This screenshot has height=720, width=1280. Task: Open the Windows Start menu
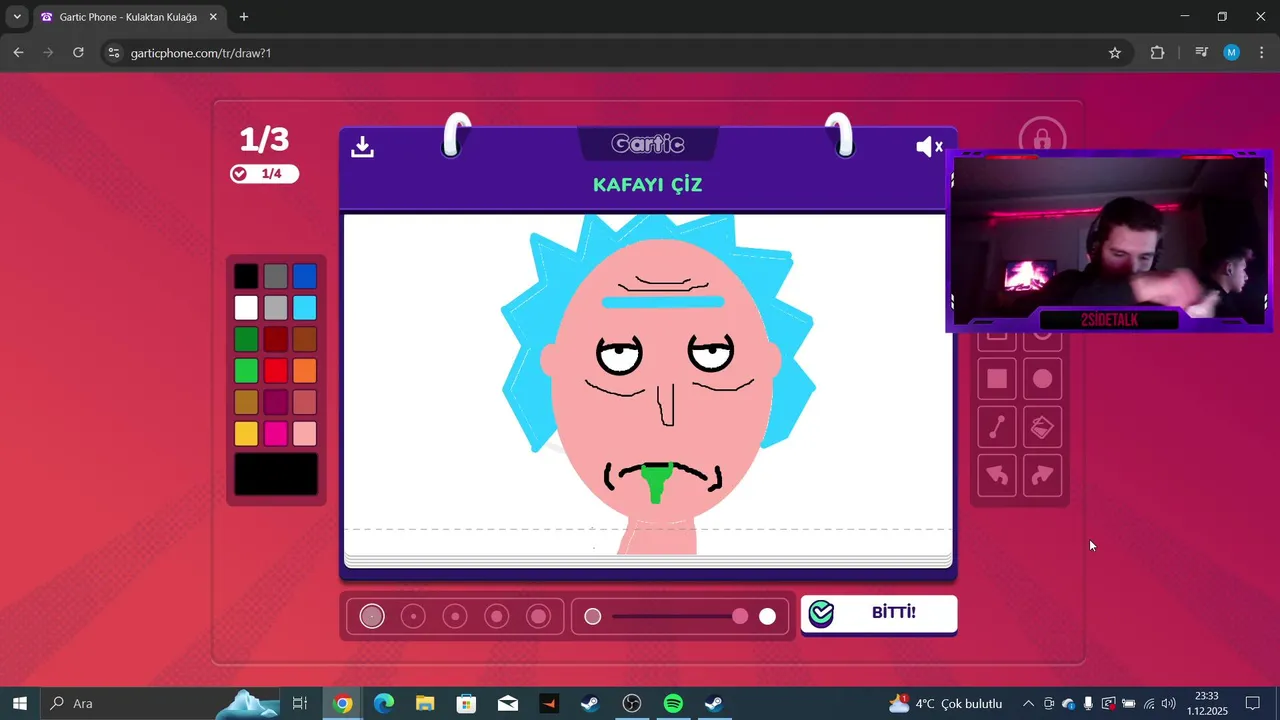coord(19,704)
